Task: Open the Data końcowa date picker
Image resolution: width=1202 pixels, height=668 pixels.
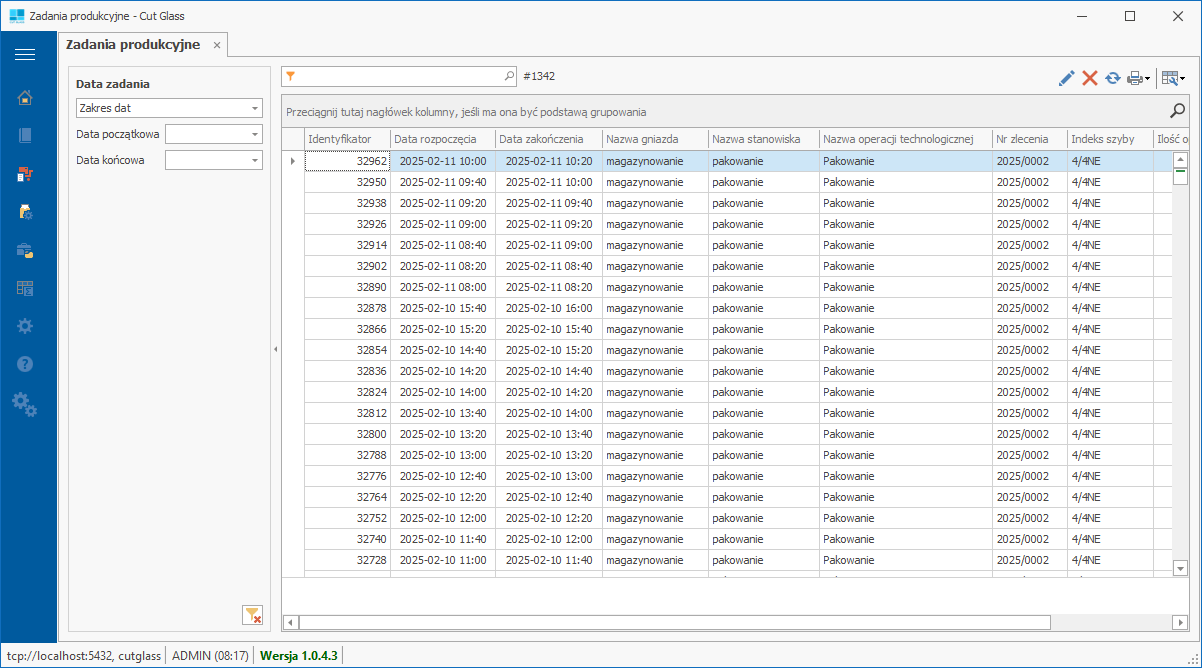Action: (255, 160)
